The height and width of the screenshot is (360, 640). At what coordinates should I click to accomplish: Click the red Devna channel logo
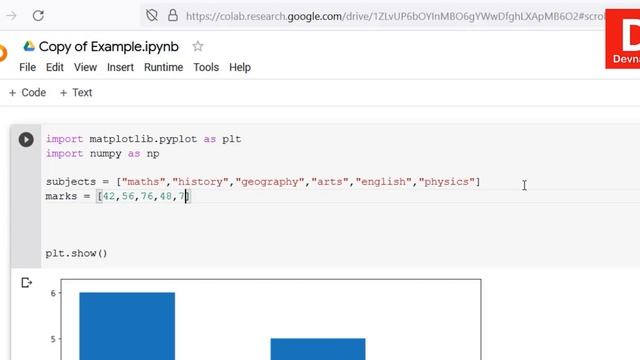[622, 39]
